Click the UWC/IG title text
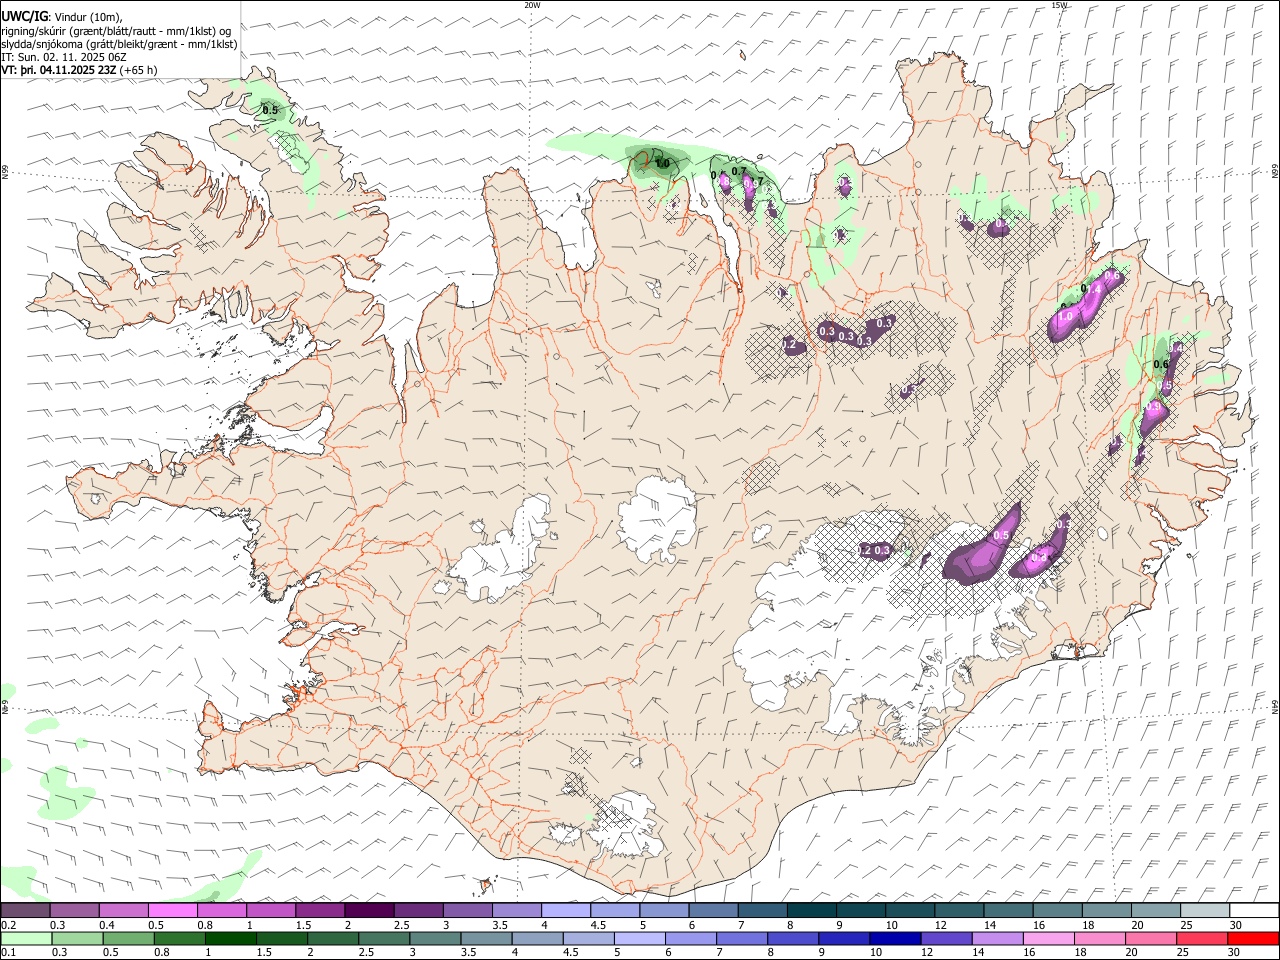Image resolution: width=1280 pixels, height=960 pixels. pos(23,16)
